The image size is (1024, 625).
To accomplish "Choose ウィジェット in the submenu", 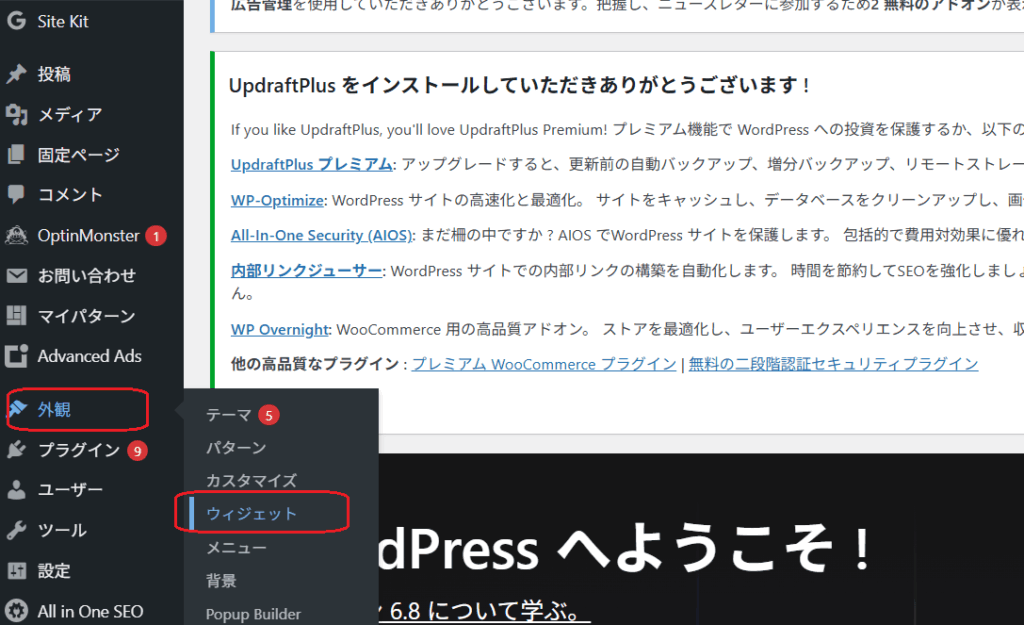I will [x=251, y=514].
